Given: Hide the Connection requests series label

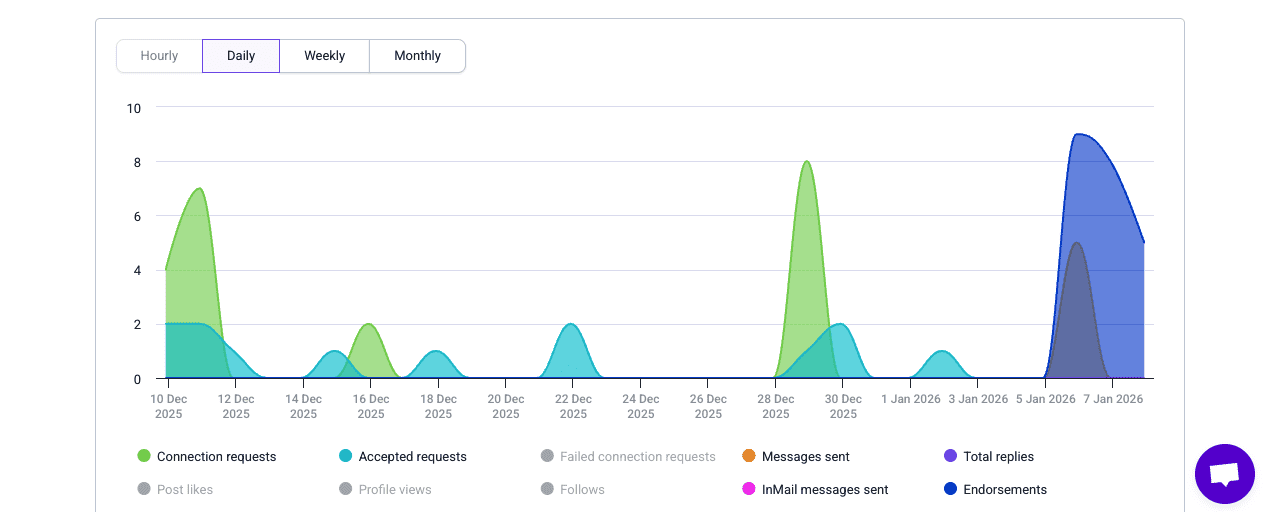Looking at the screenshot, I should pos(216,456).
